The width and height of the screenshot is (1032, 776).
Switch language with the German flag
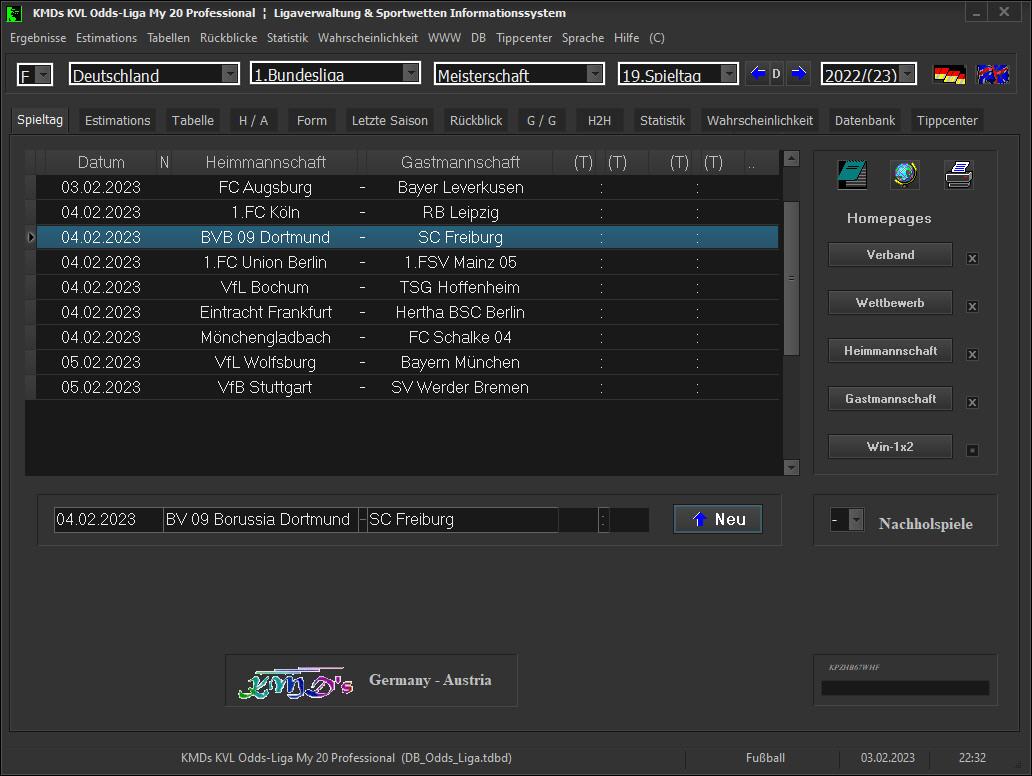click(949, 74)
